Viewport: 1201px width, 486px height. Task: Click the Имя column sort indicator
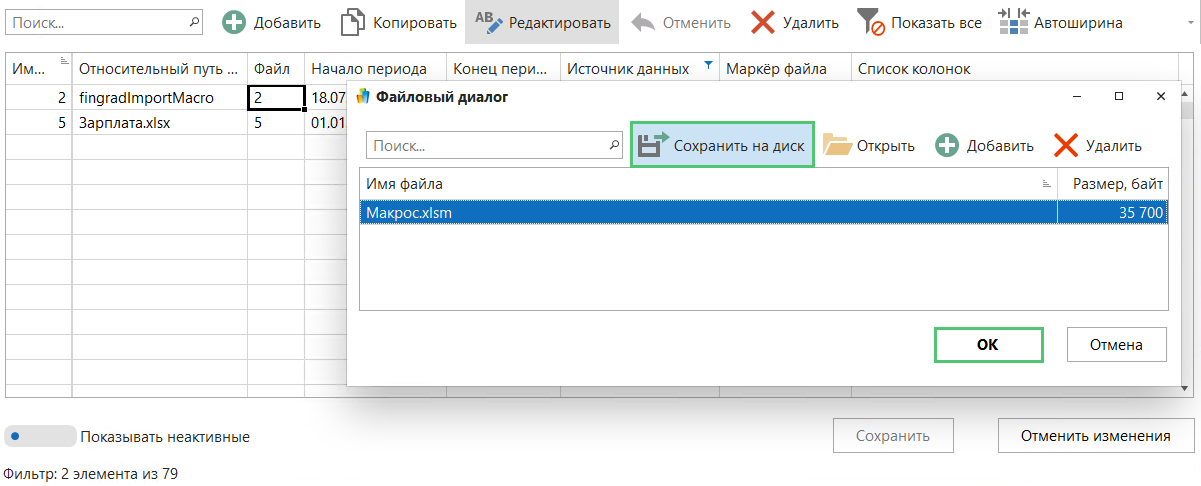coord(65,61)
